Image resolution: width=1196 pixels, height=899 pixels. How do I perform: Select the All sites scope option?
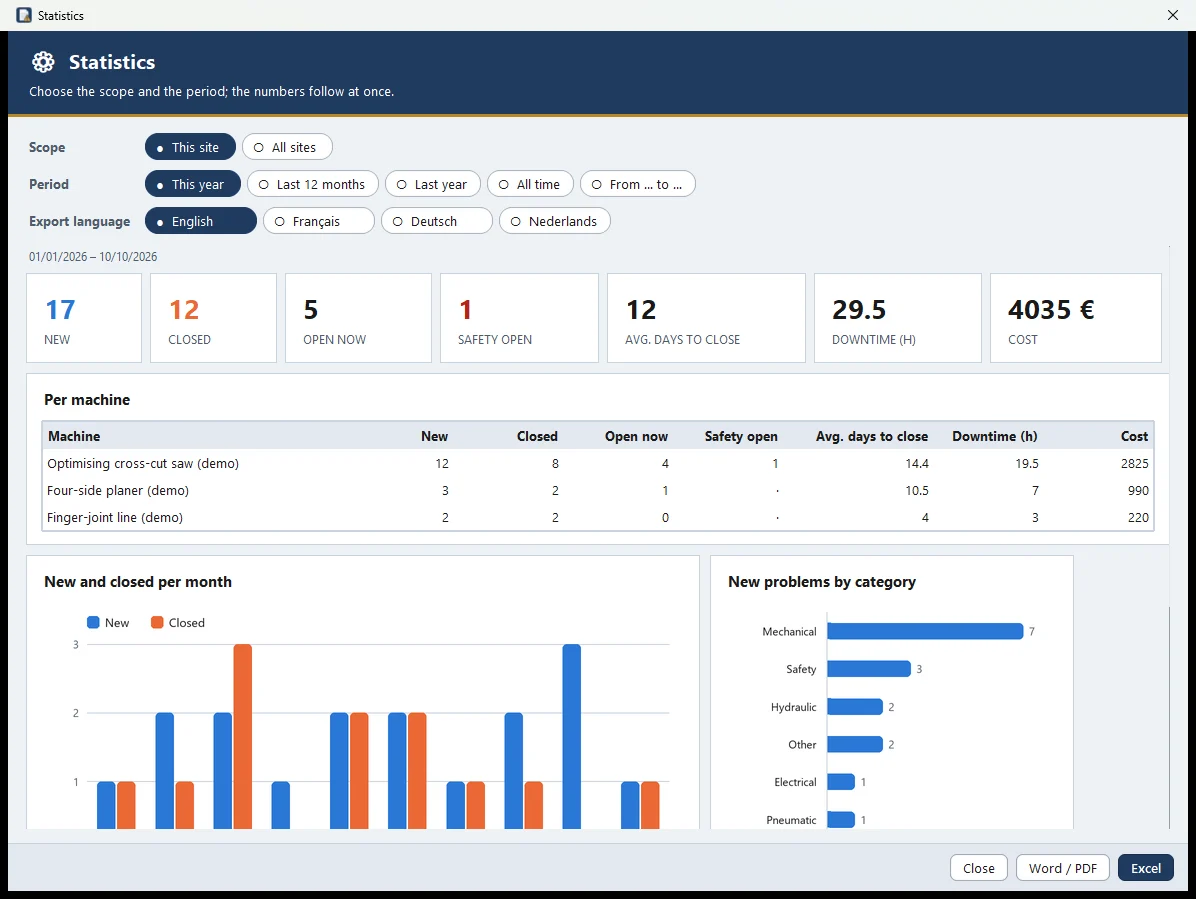(287, 147)
